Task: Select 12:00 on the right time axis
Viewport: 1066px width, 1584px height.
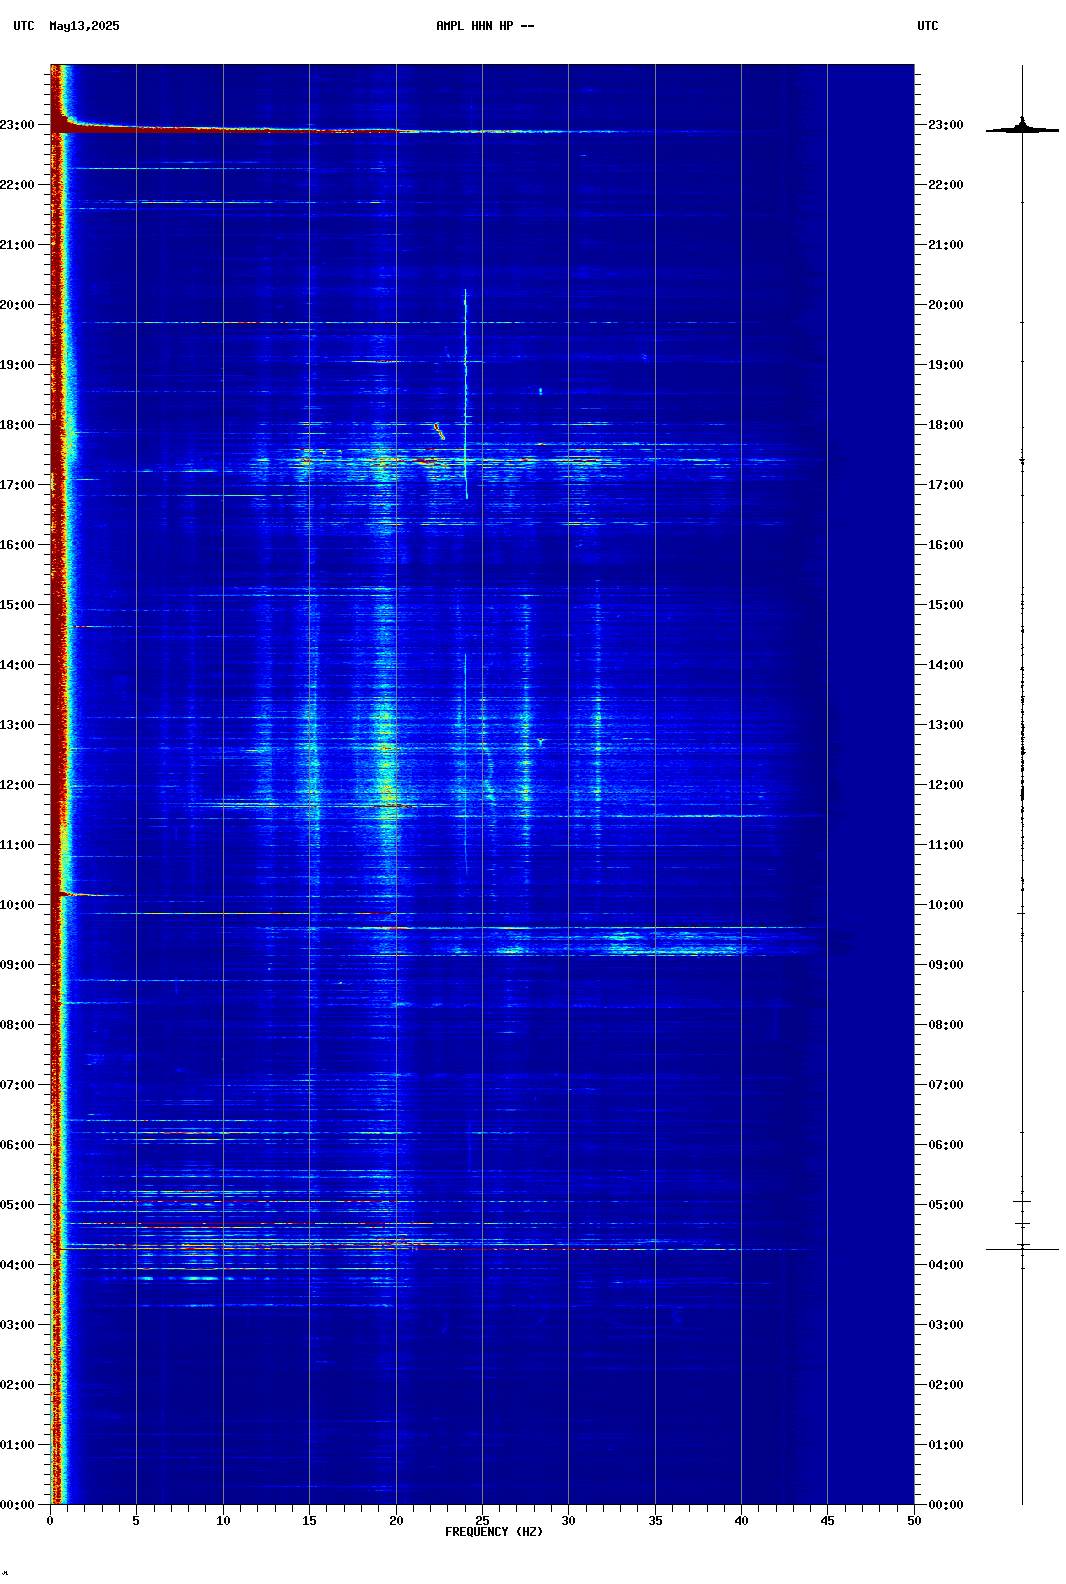Action: pos(946,785)
